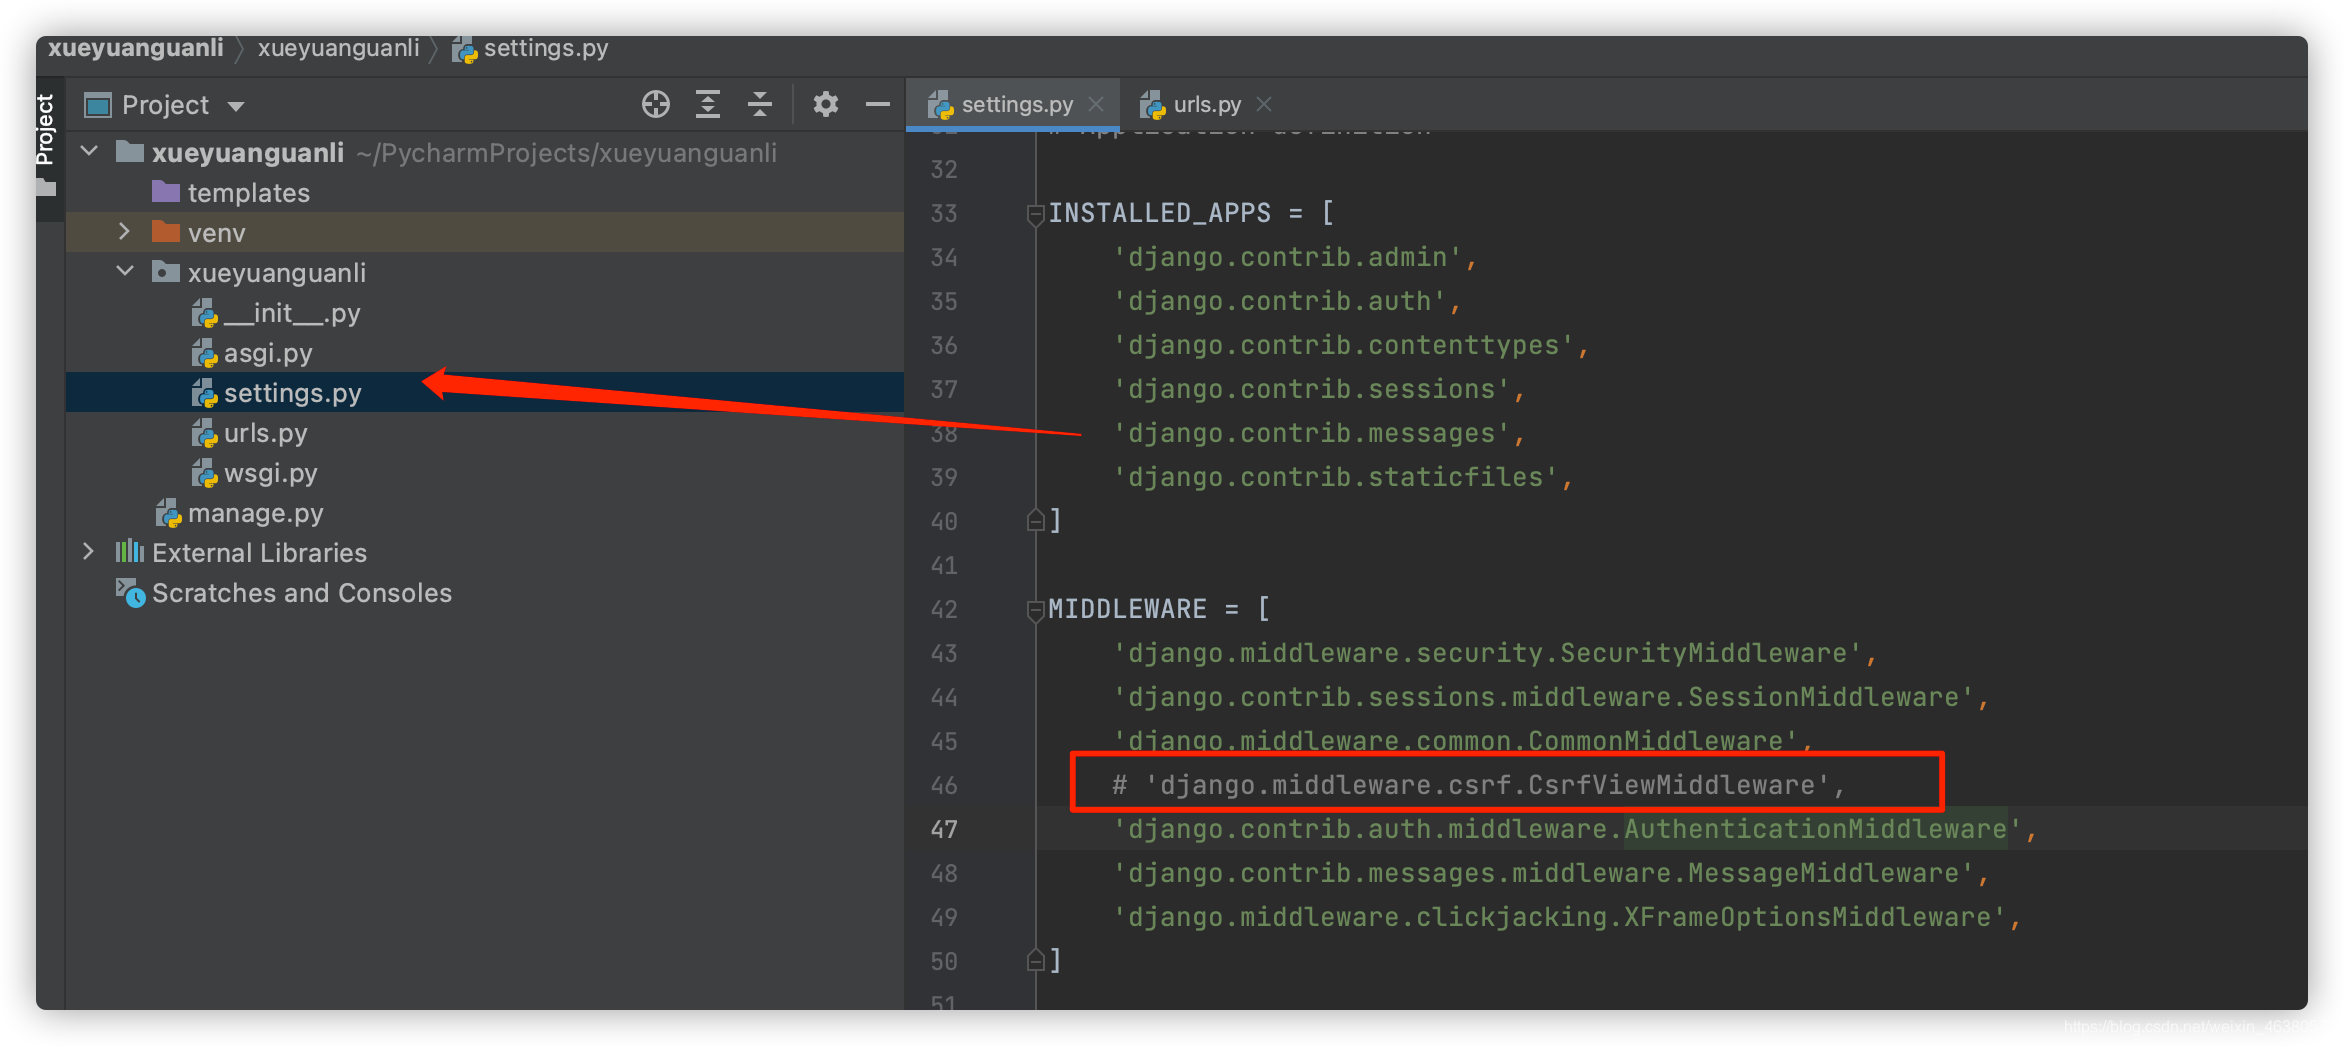This screenshot has width=2344, height=1046.
Task: Click the External Libraries bar icon
Action: (x=130, y=552)
